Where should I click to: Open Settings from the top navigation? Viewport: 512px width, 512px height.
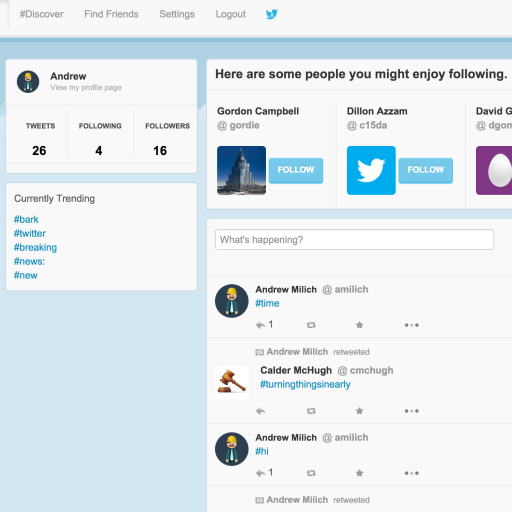177,14
